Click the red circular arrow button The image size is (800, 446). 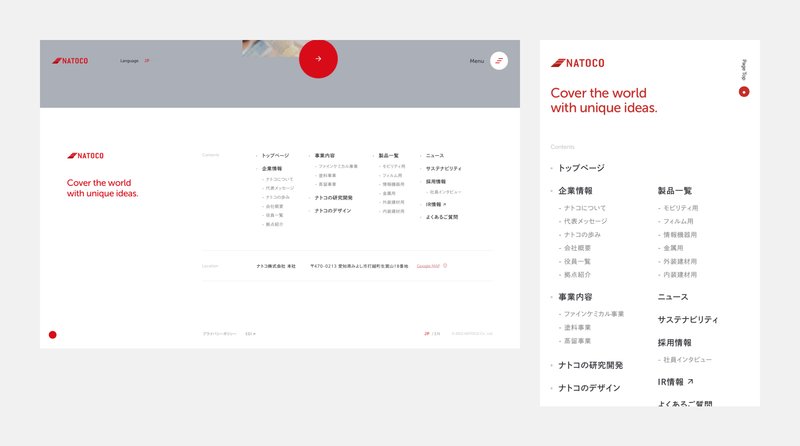coord(318,59)
